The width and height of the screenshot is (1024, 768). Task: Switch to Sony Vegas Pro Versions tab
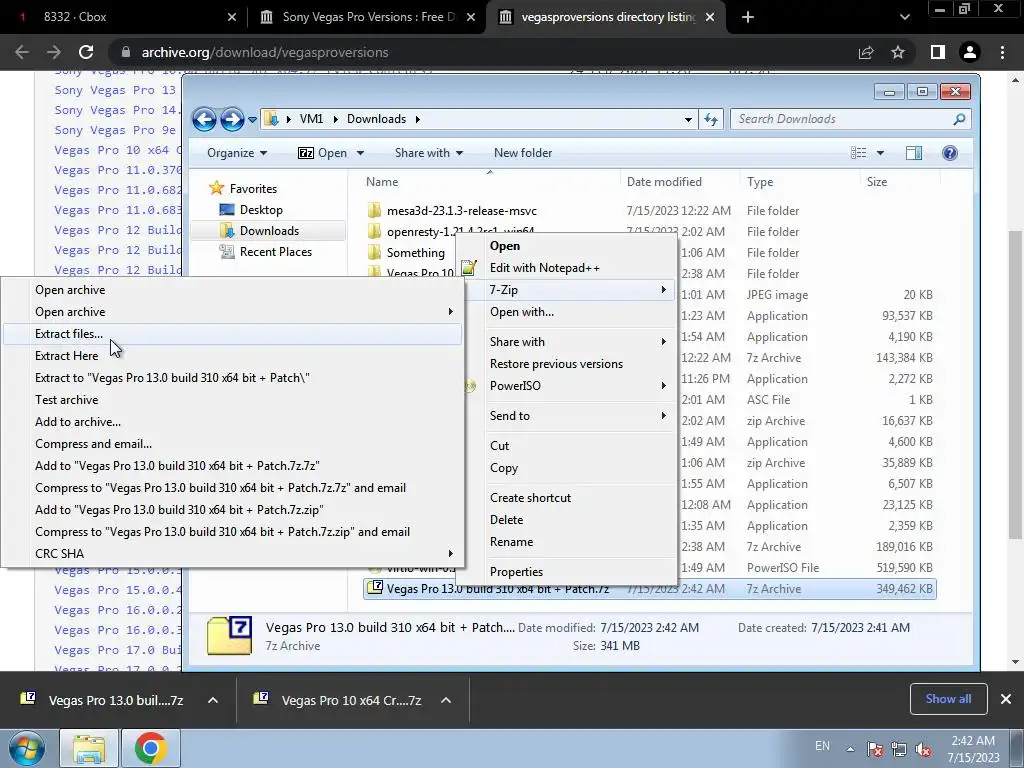pyautogui.click(x=366, y=17)
